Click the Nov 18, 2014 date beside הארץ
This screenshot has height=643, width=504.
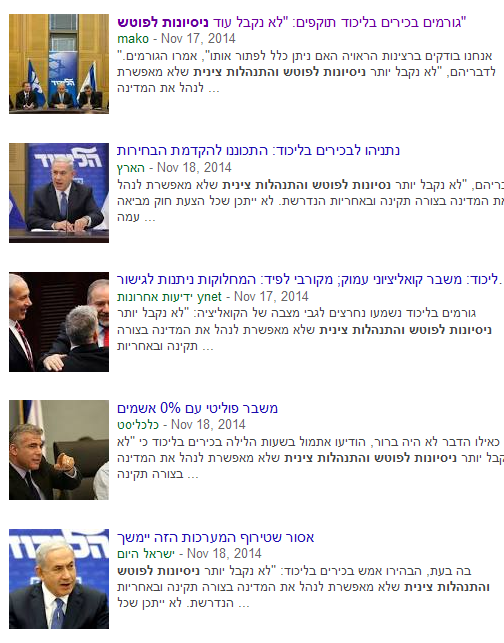194,168
